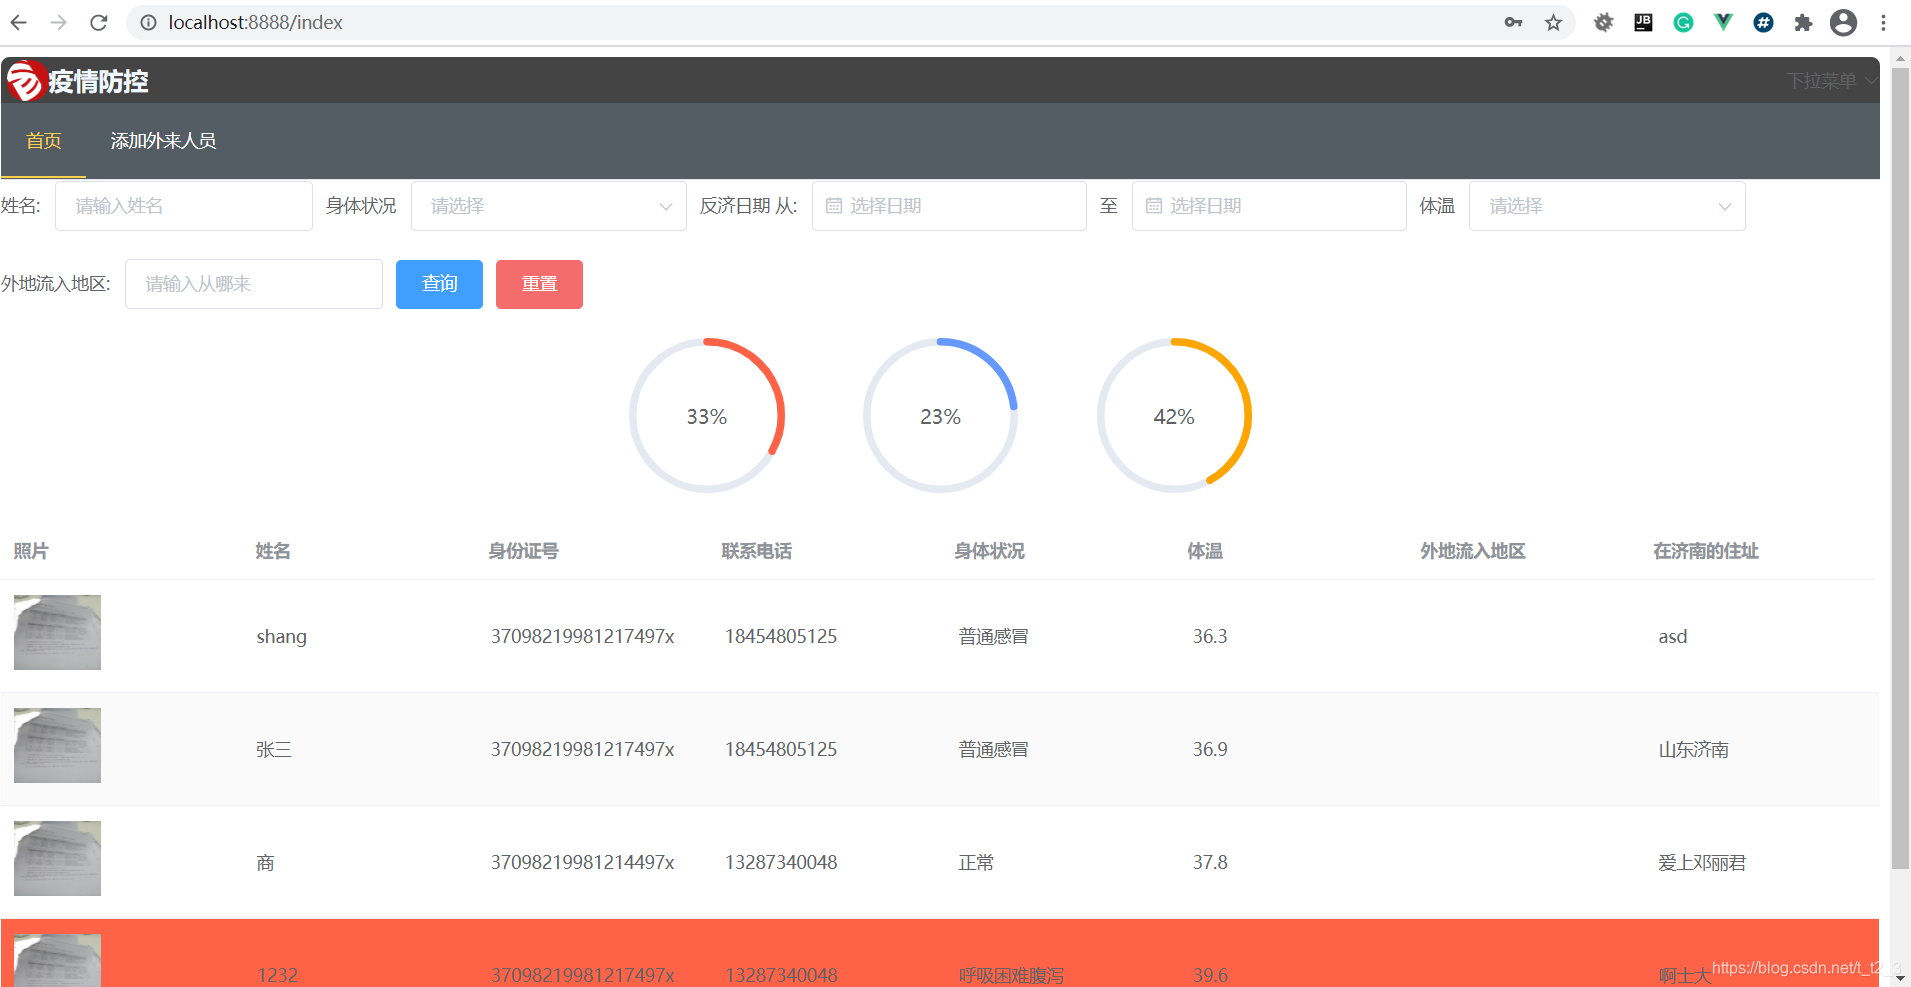Viewport: 1911px width, 987px height.
Task: Open the Chrome profile avatar
Action: pyautogui.click(x=1843, y=22)
